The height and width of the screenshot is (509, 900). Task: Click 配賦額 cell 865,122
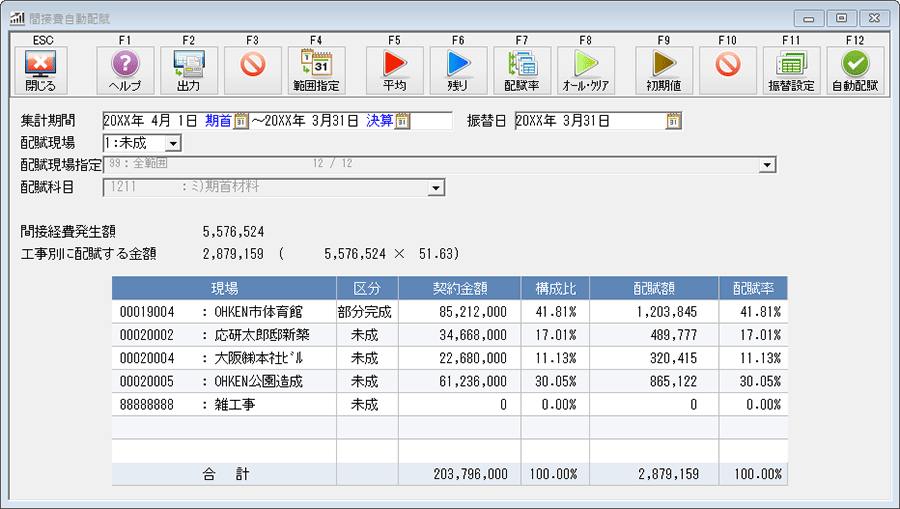coord(654,381)
